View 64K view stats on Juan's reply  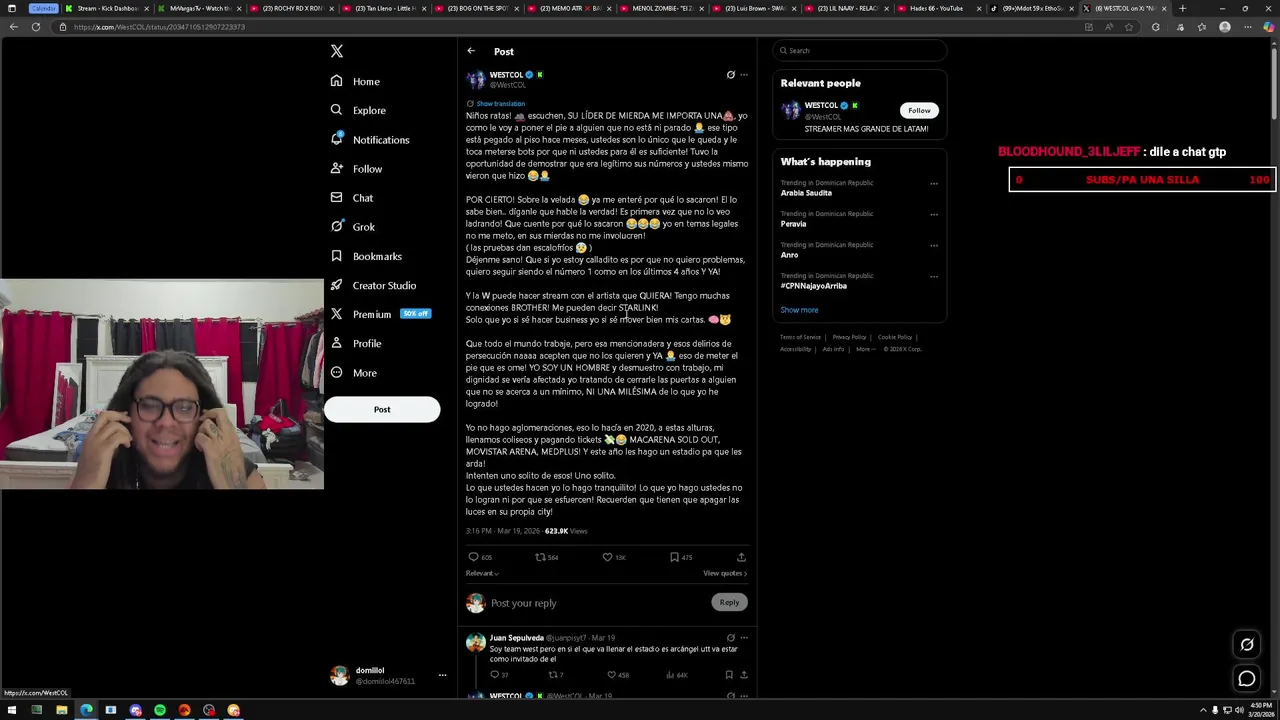point(676,675)
